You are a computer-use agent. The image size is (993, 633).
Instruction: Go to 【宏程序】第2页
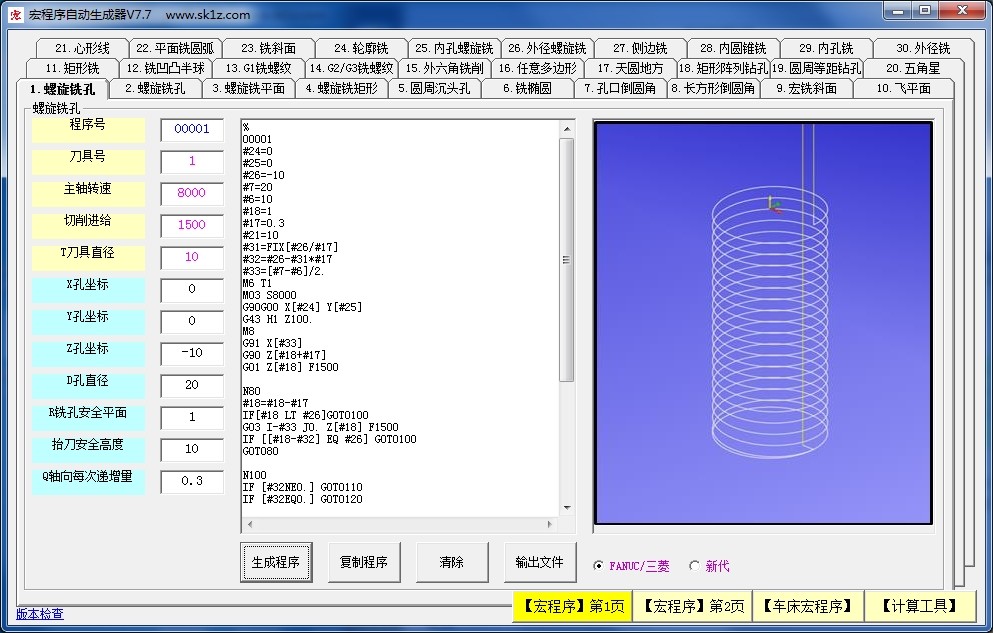[x=692, y=606]
